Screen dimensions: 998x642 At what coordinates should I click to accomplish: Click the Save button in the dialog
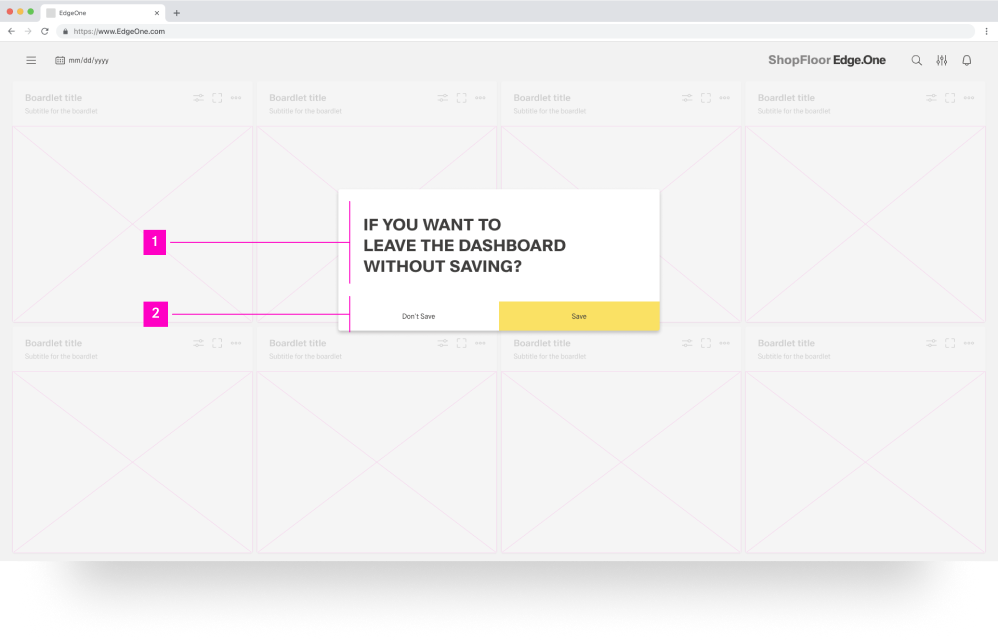pyautogui.click(x=579, y=315)
